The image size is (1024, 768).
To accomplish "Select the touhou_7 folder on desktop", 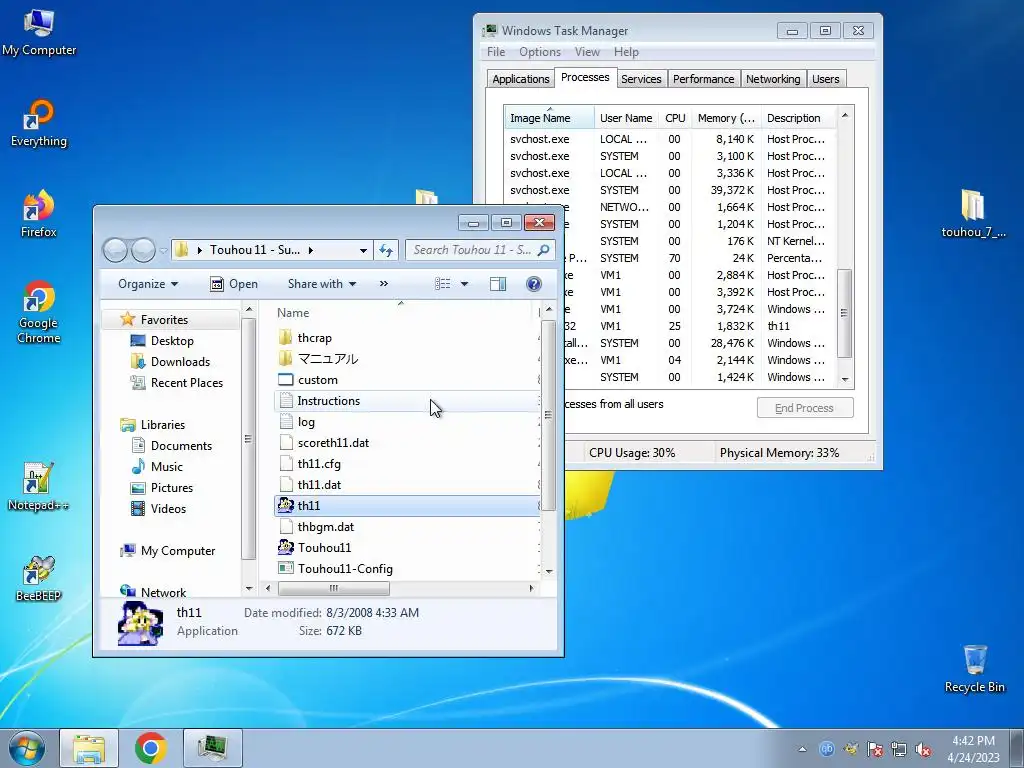I will click(973, 214).
